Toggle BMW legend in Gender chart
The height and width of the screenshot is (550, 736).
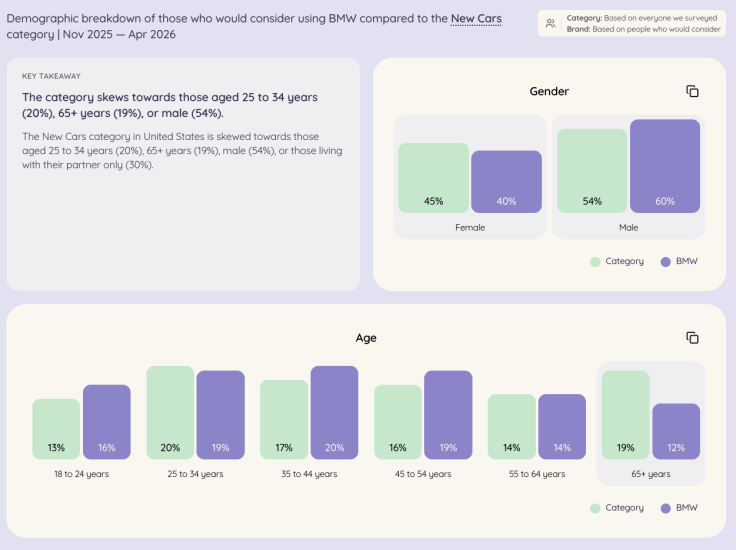[x=679, y=261]
